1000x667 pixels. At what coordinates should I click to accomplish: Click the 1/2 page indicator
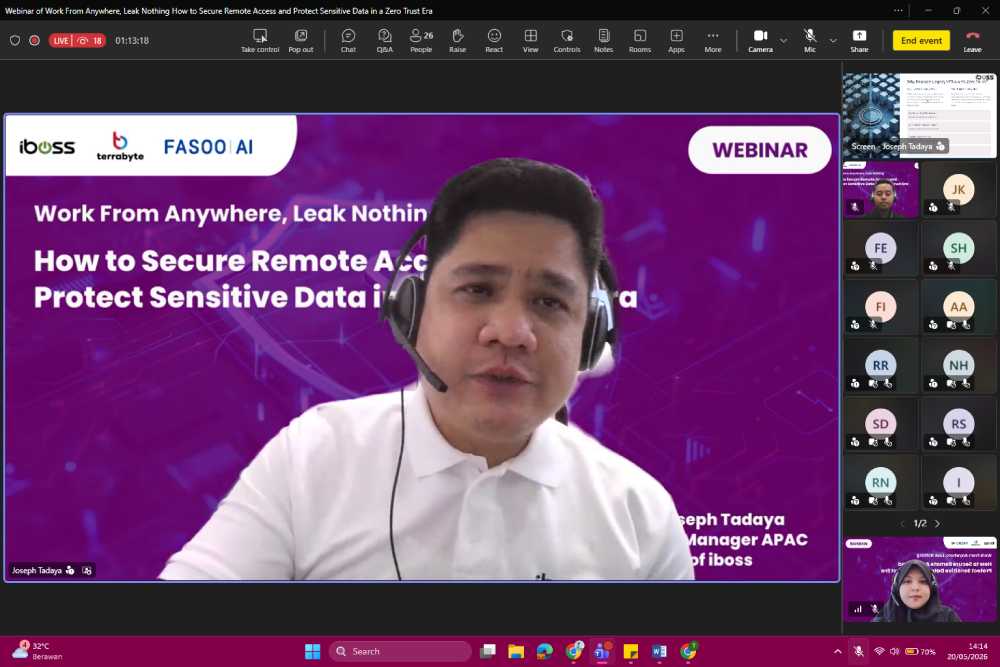click(920, 524)
